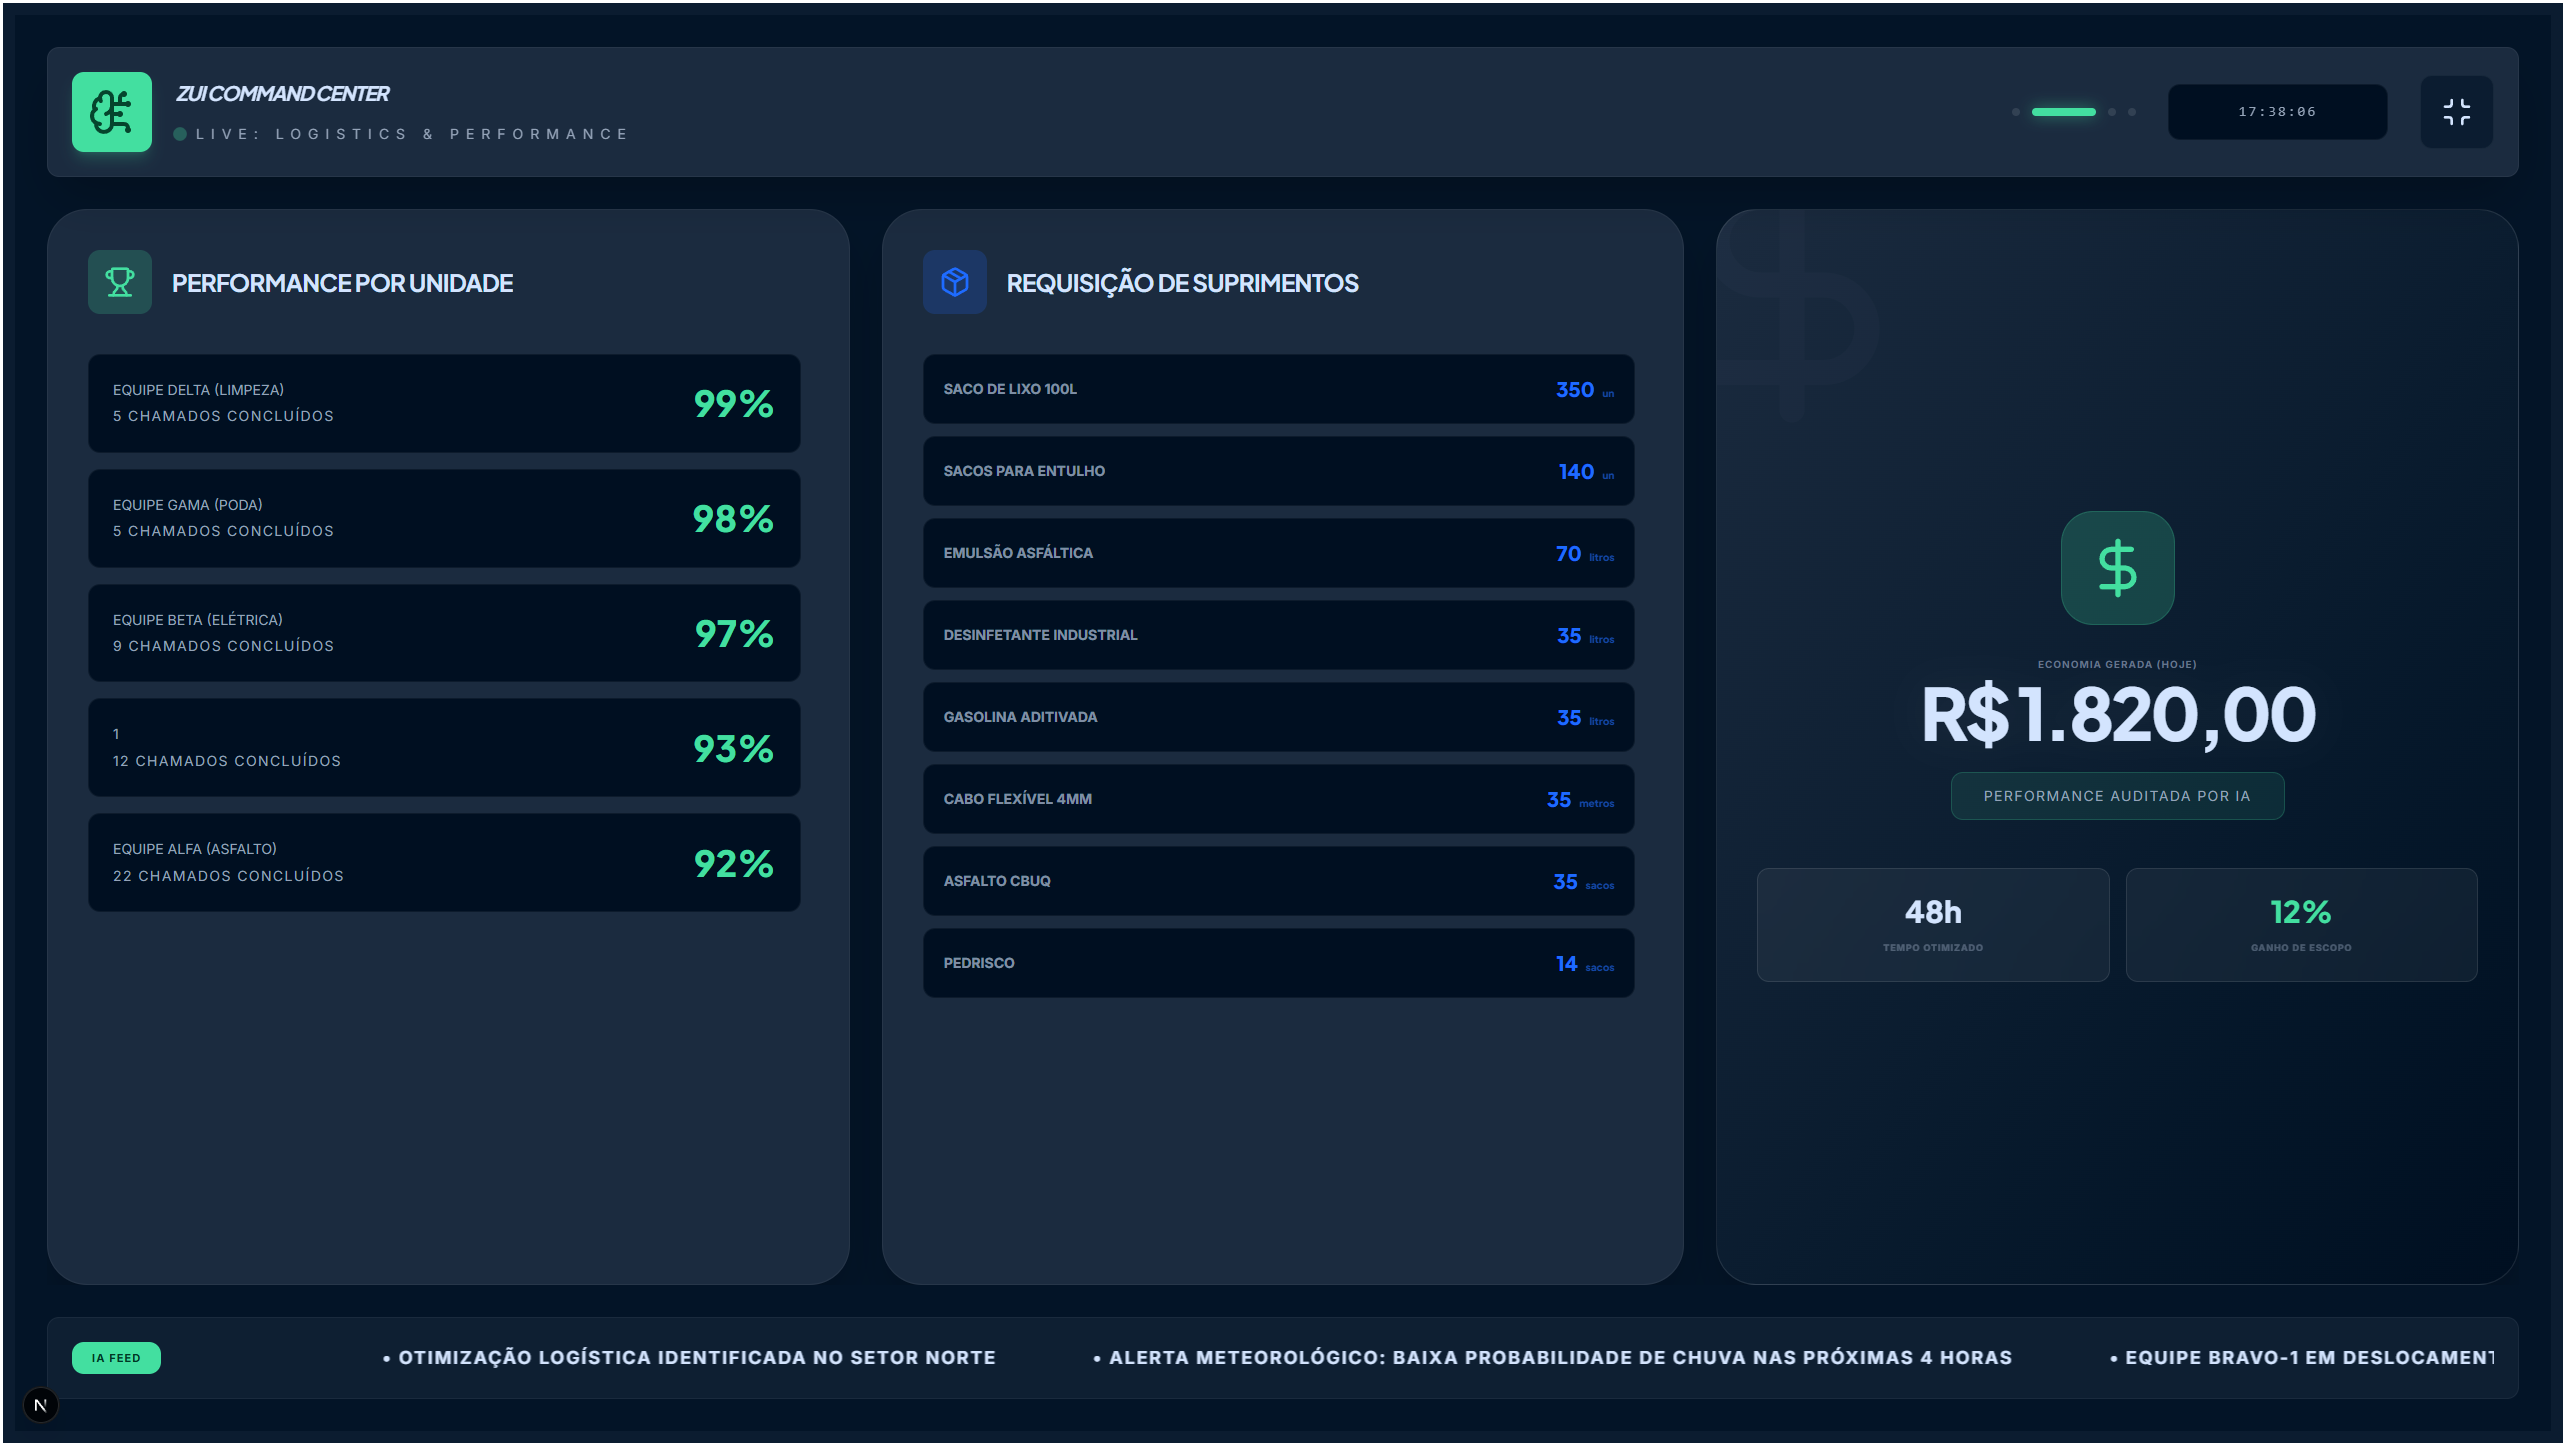The height and width of the screenshot is (1446, 2566).
Task: Click the 14 sacos quantity
Action: (x=1585, y=964)
